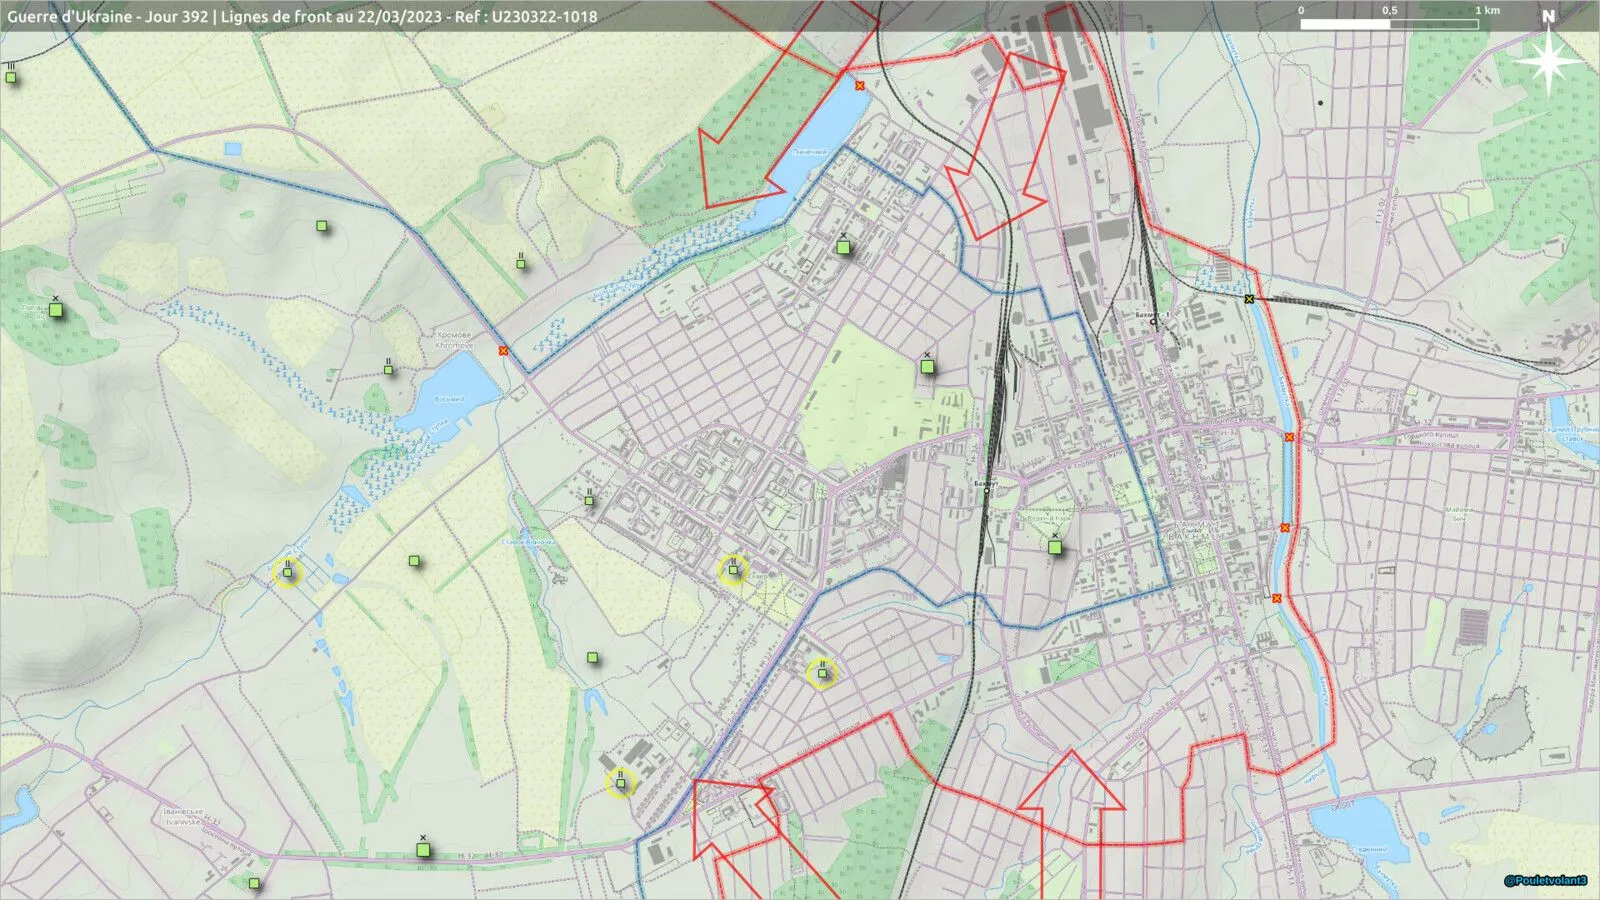Select green X unit marker south of Бахмут station
Screen dimensions: 1600x900
(1055, 545)
